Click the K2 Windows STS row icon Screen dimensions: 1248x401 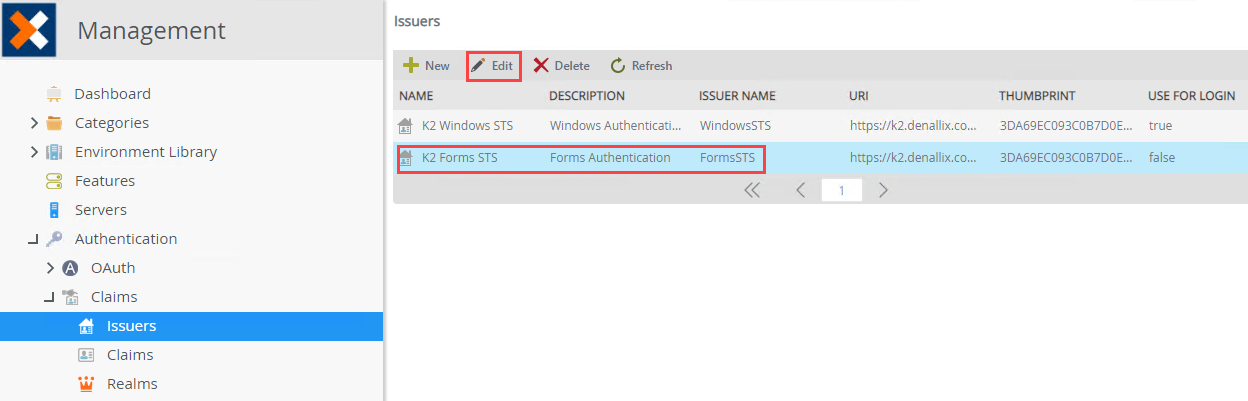click(x=405, y=126)
